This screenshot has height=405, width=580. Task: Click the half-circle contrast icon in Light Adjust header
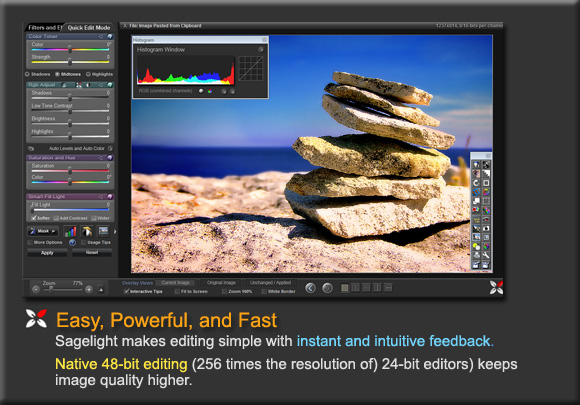coord(88,85)
